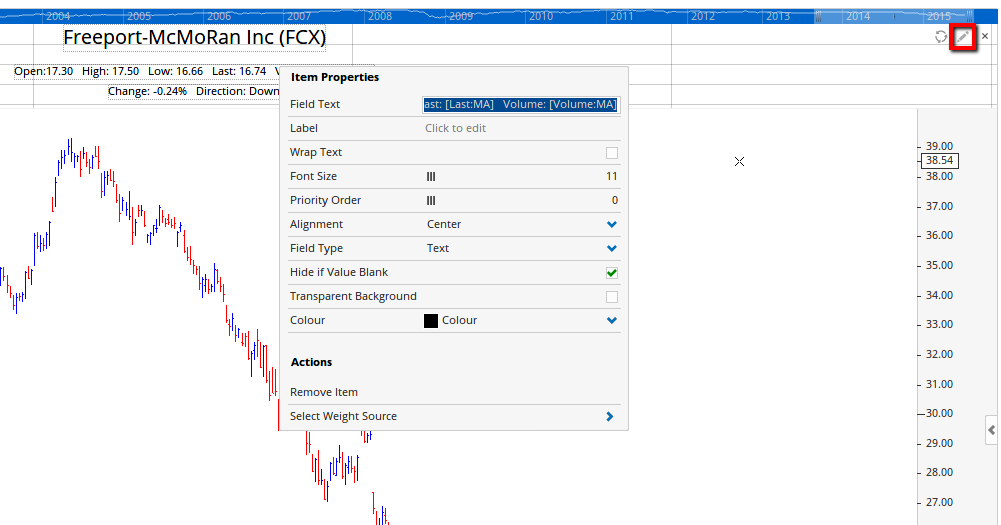
Task: Click the 39.00 price axis label
Action: pos(939,146)
